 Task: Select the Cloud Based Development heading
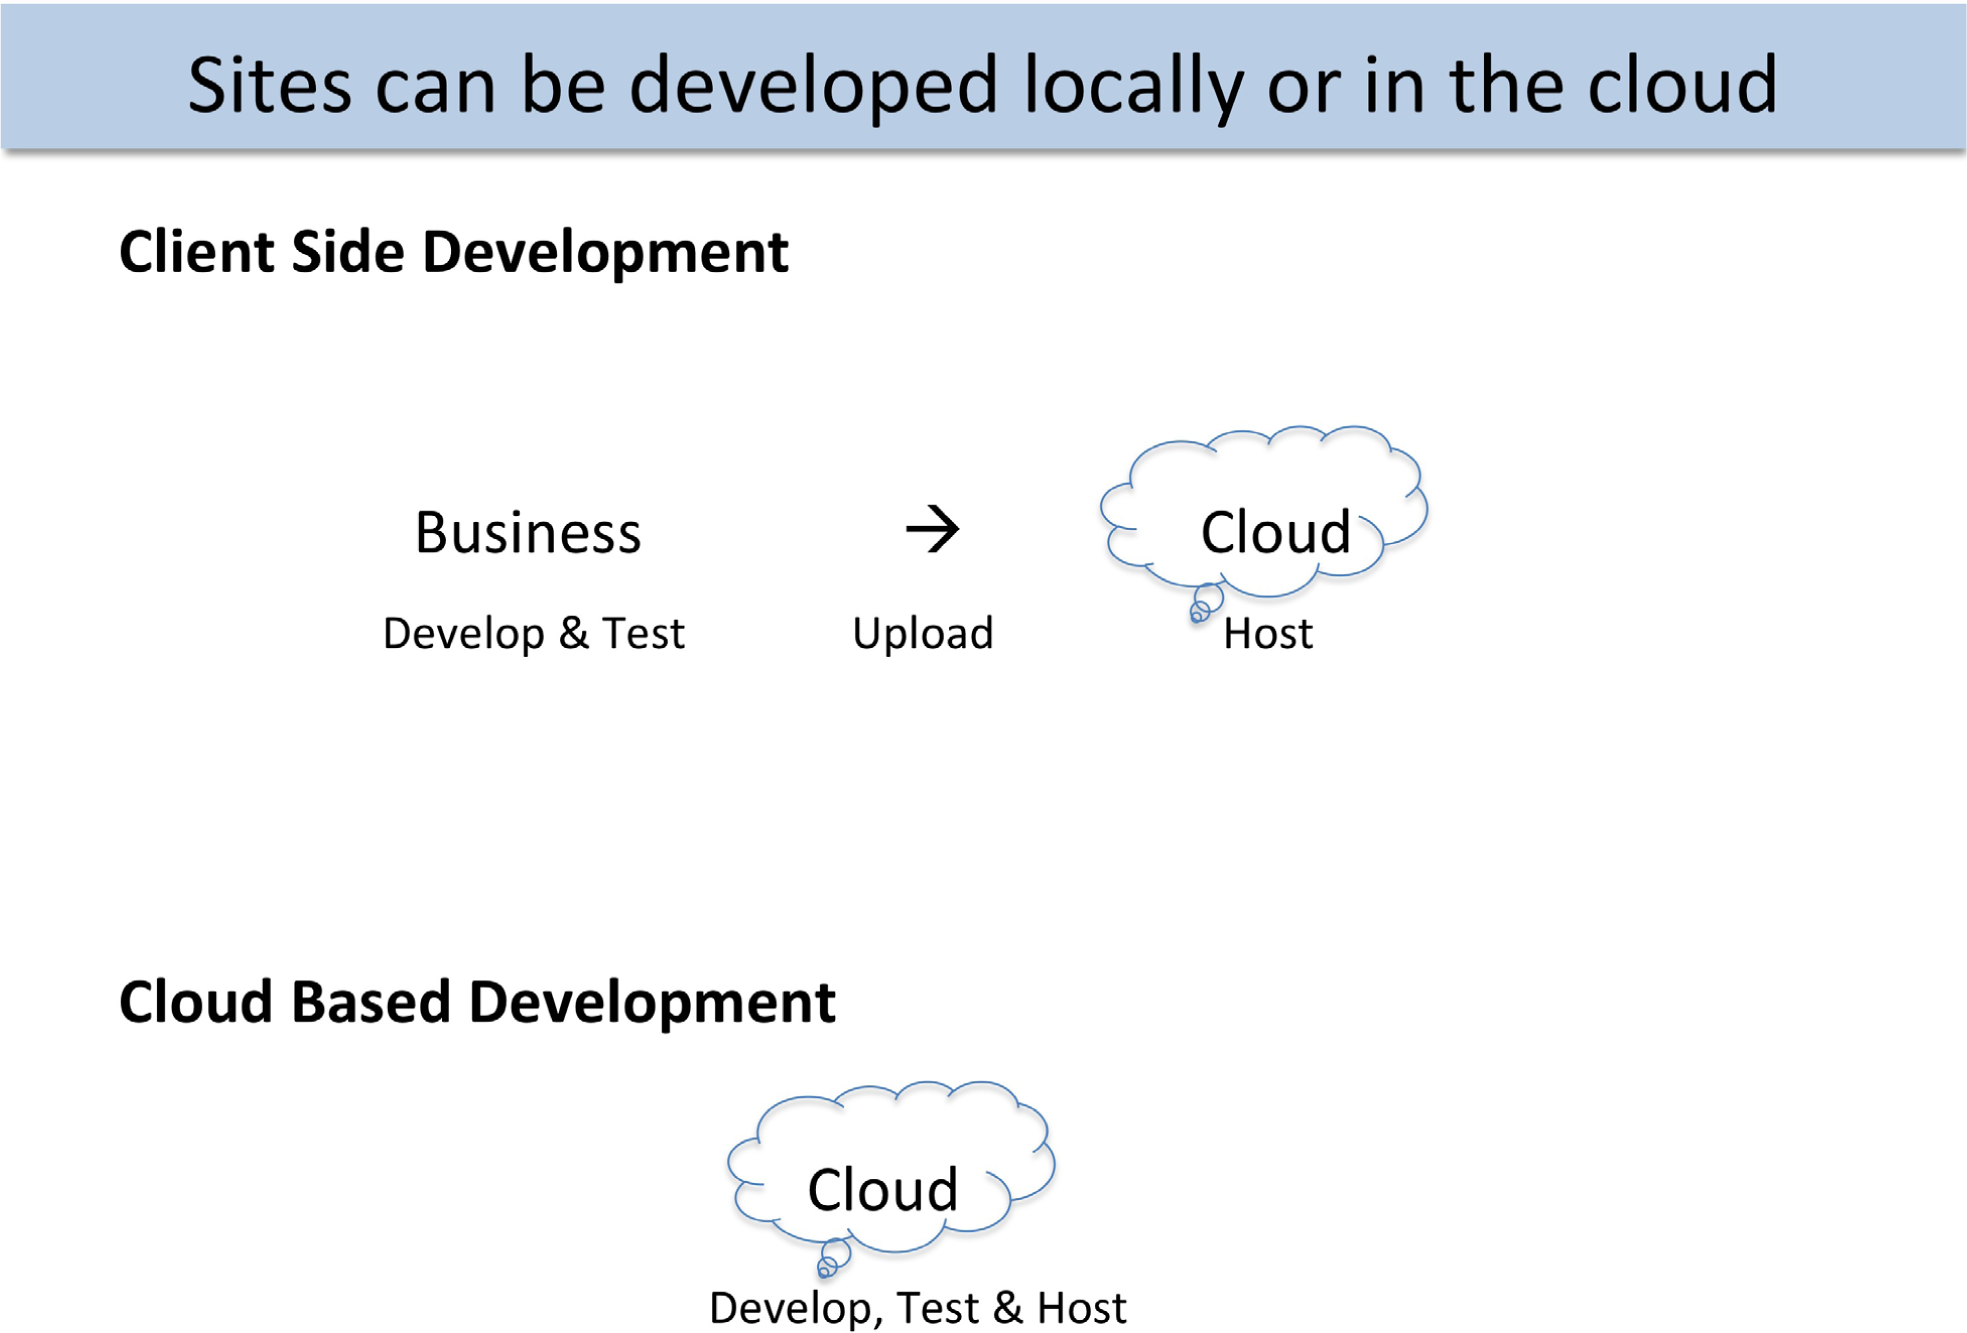[477, 1002]
